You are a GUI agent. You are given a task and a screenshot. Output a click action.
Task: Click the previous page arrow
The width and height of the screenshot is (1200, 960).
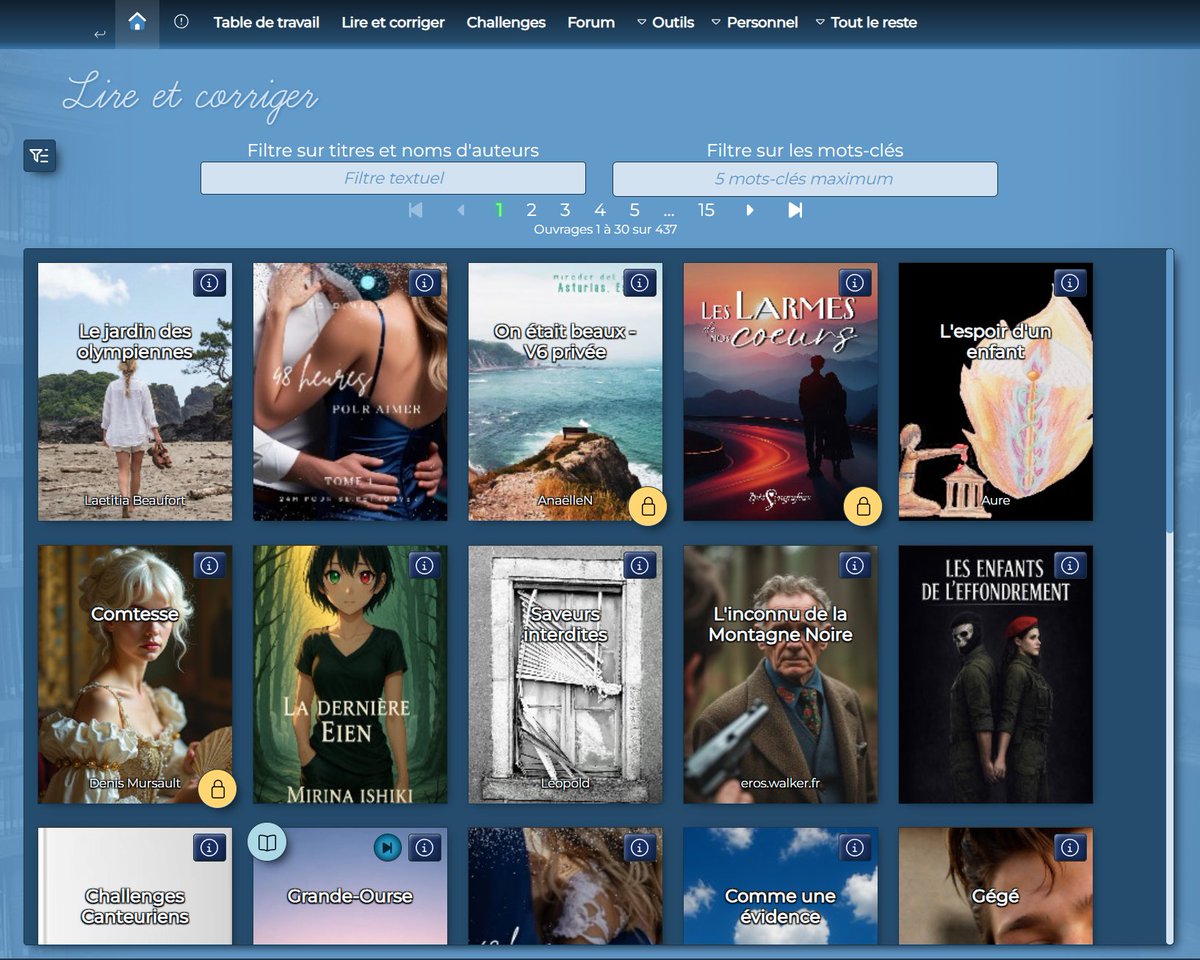[x=461, y=210]
